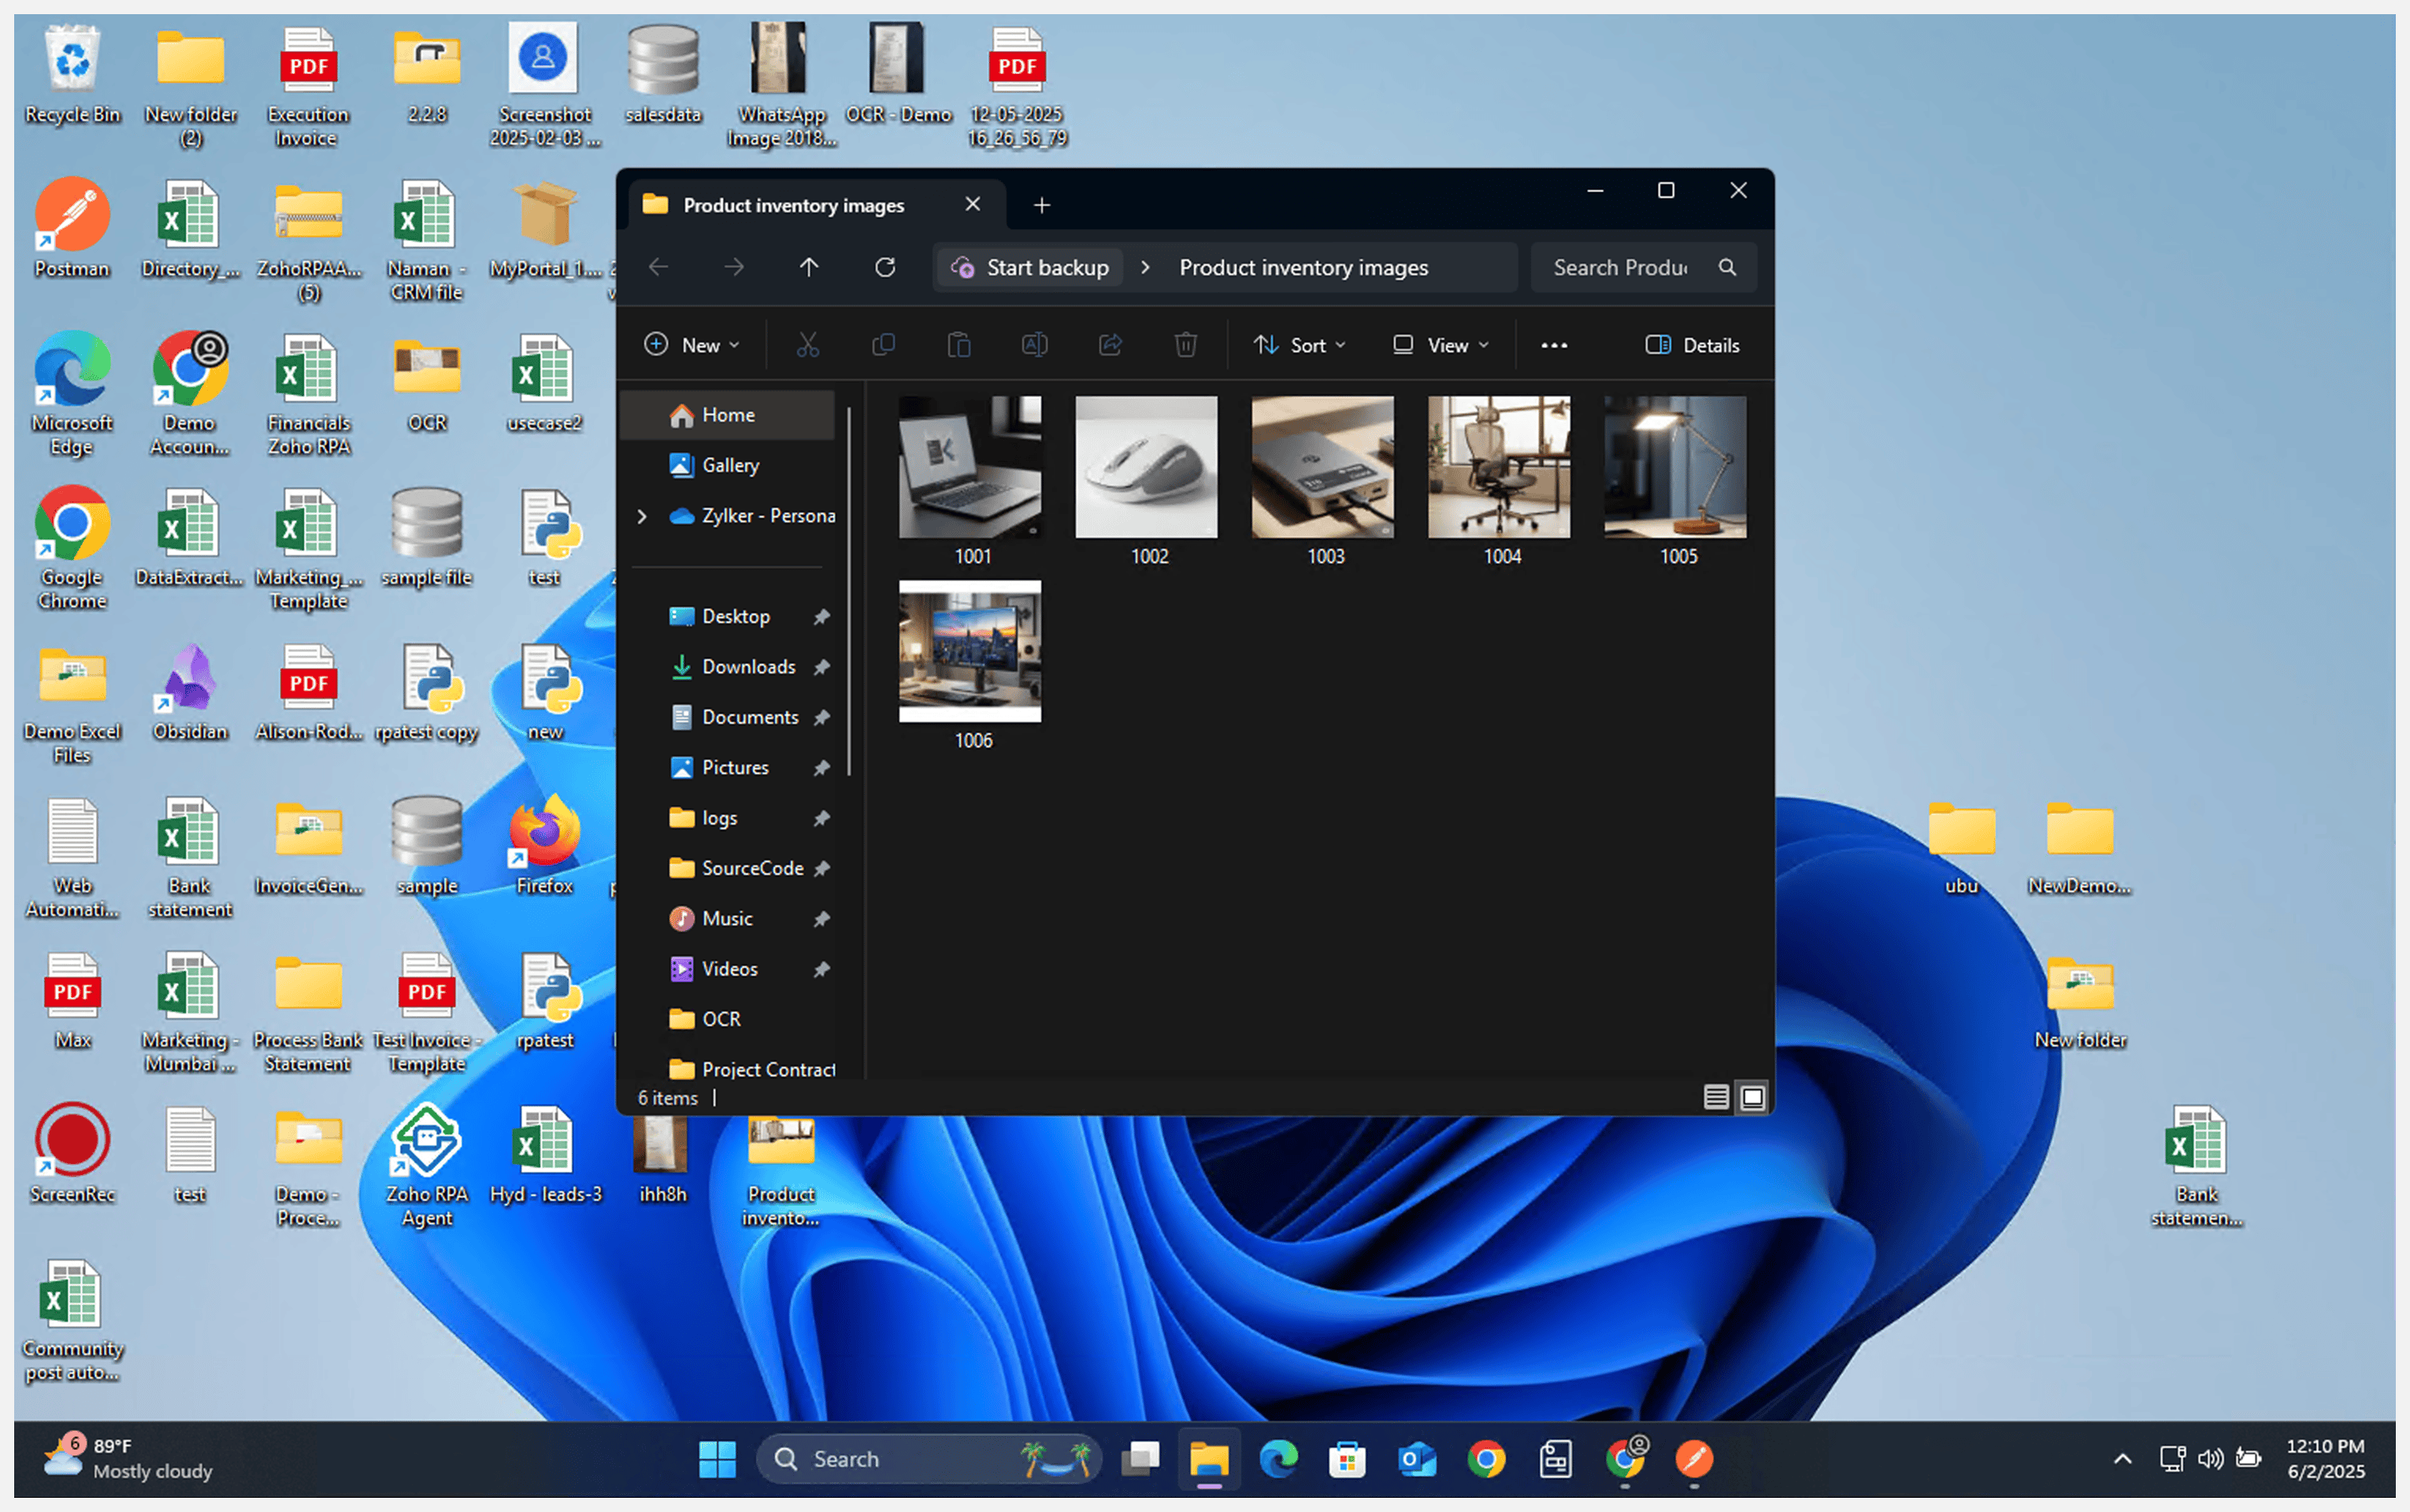Open the View dropdown menu
This screenshot has height=1512, width=2410.
point(1441,345)
